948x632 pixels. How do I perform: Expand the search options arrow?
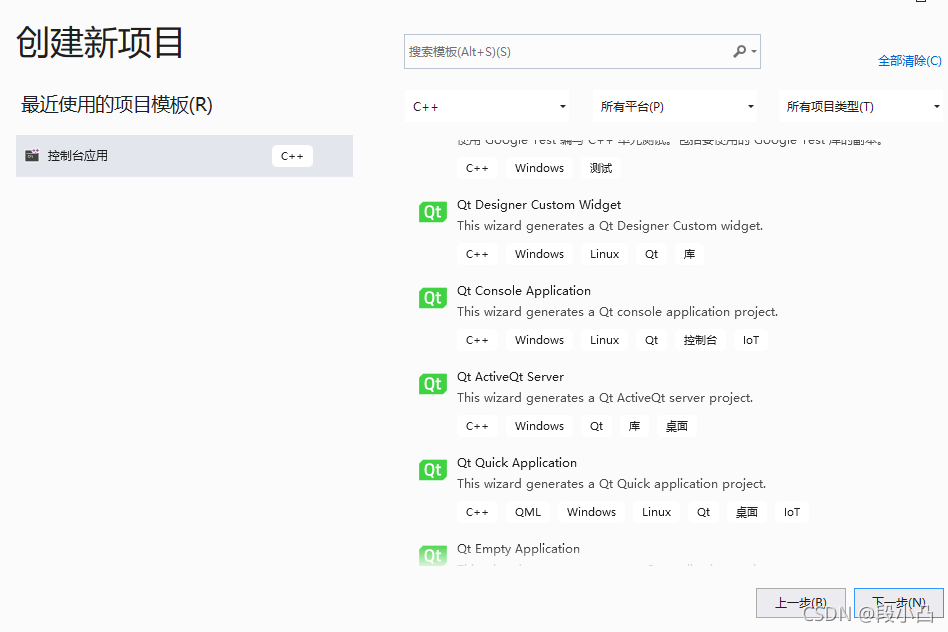pyautogui.click(x=754, y=52)
